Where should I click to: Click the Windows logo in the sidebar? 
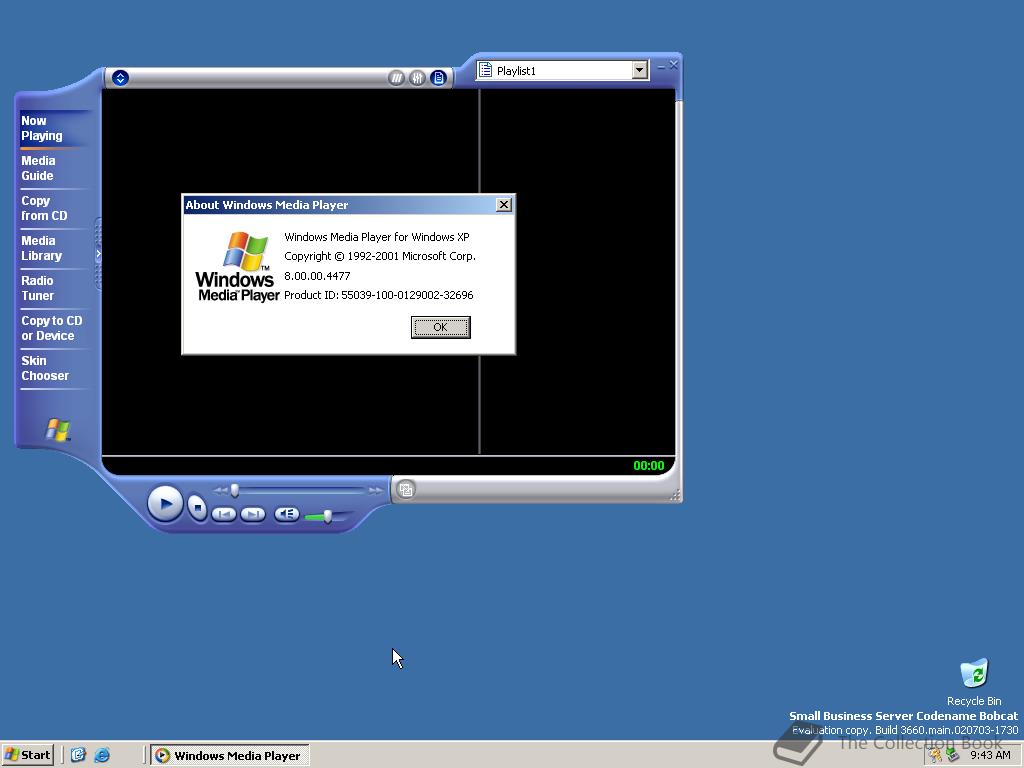pos(57,430)
